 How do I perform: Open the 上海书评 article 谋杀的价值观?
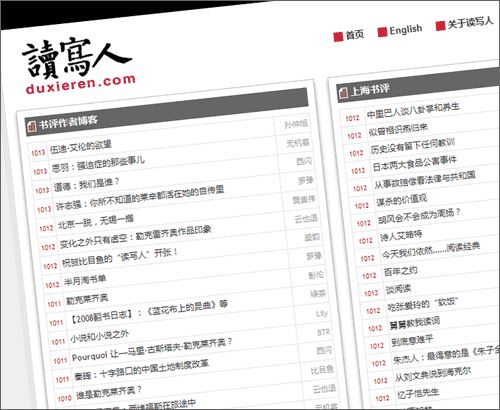pyautogui.click(x=401, y=200)
